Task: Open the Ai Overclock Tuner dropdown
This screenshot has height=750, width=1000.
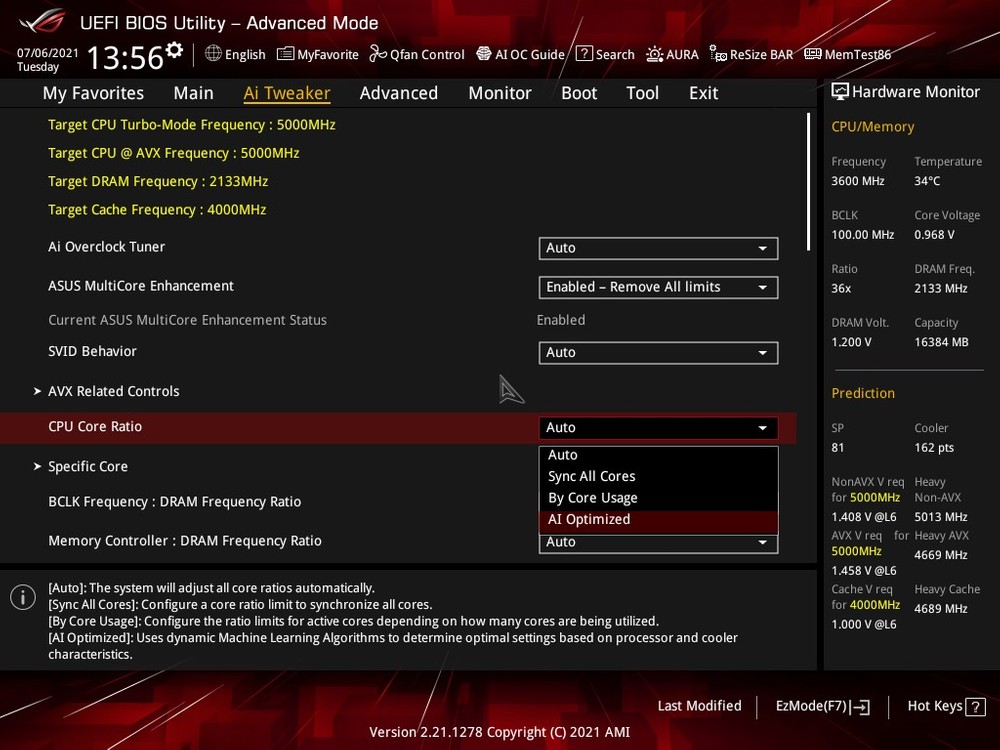Action: (x=658, y=248)
